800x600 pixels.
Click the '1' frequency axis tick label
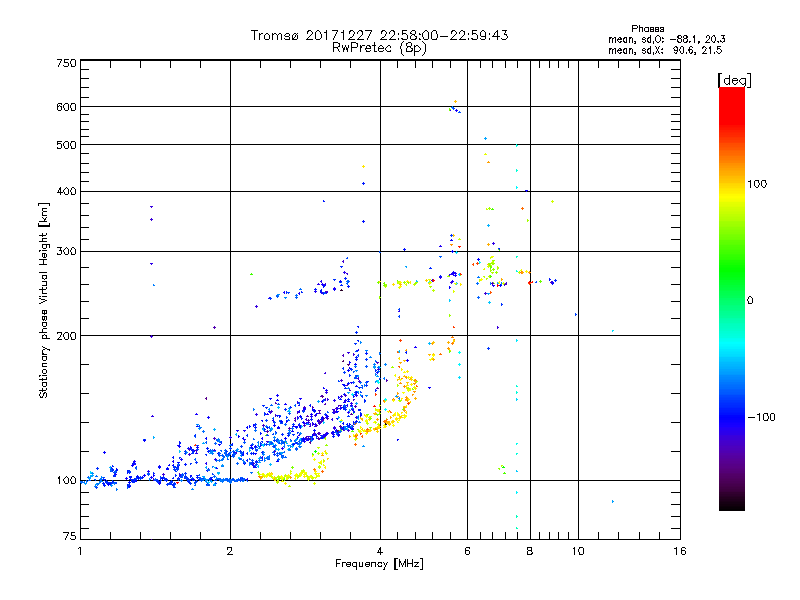click(80, 551)
